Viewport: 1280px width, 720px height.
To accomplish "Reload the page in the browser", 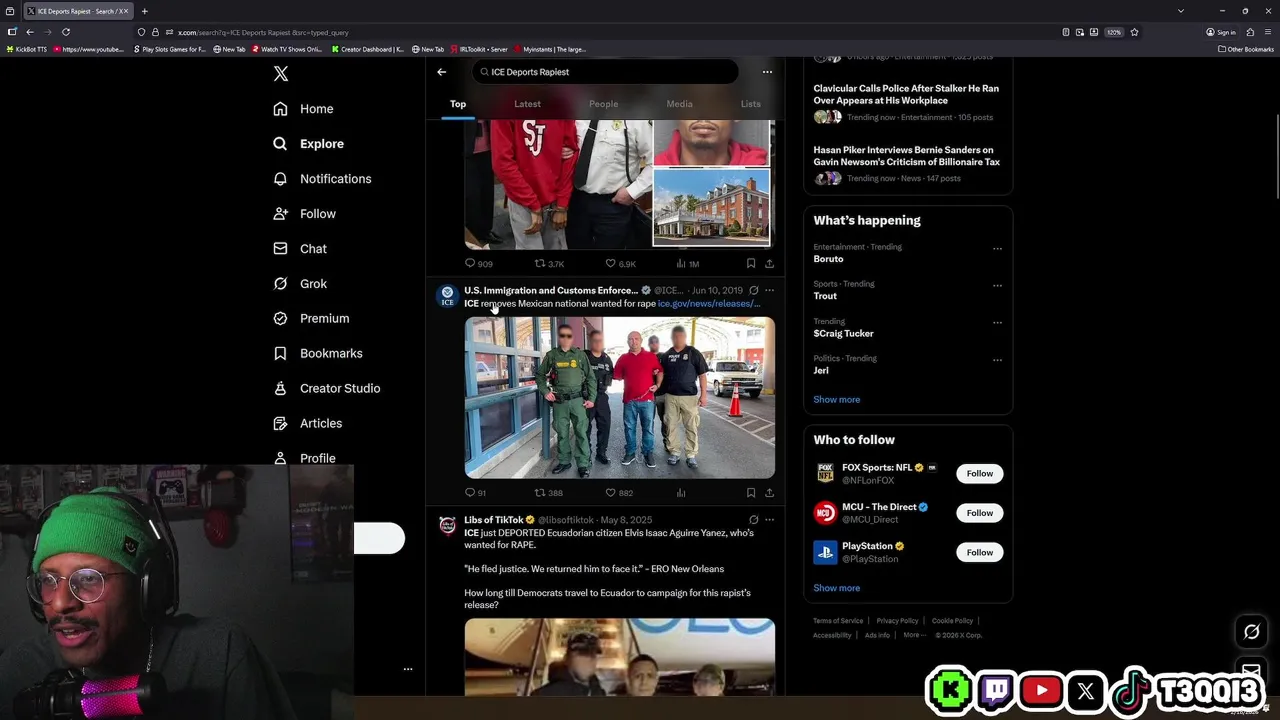I will coord(66,32).
